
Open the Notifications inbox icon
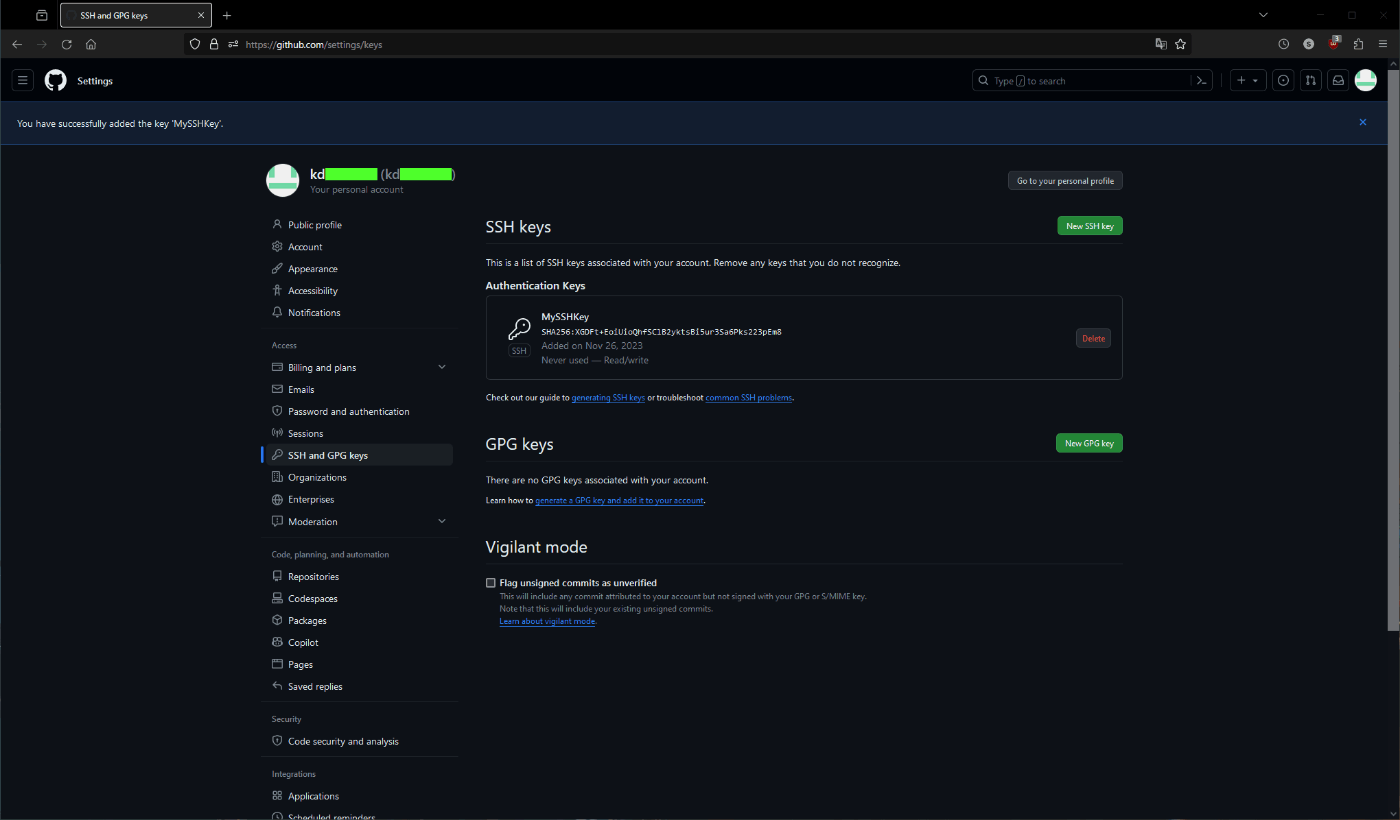[x=1338, y=80]
